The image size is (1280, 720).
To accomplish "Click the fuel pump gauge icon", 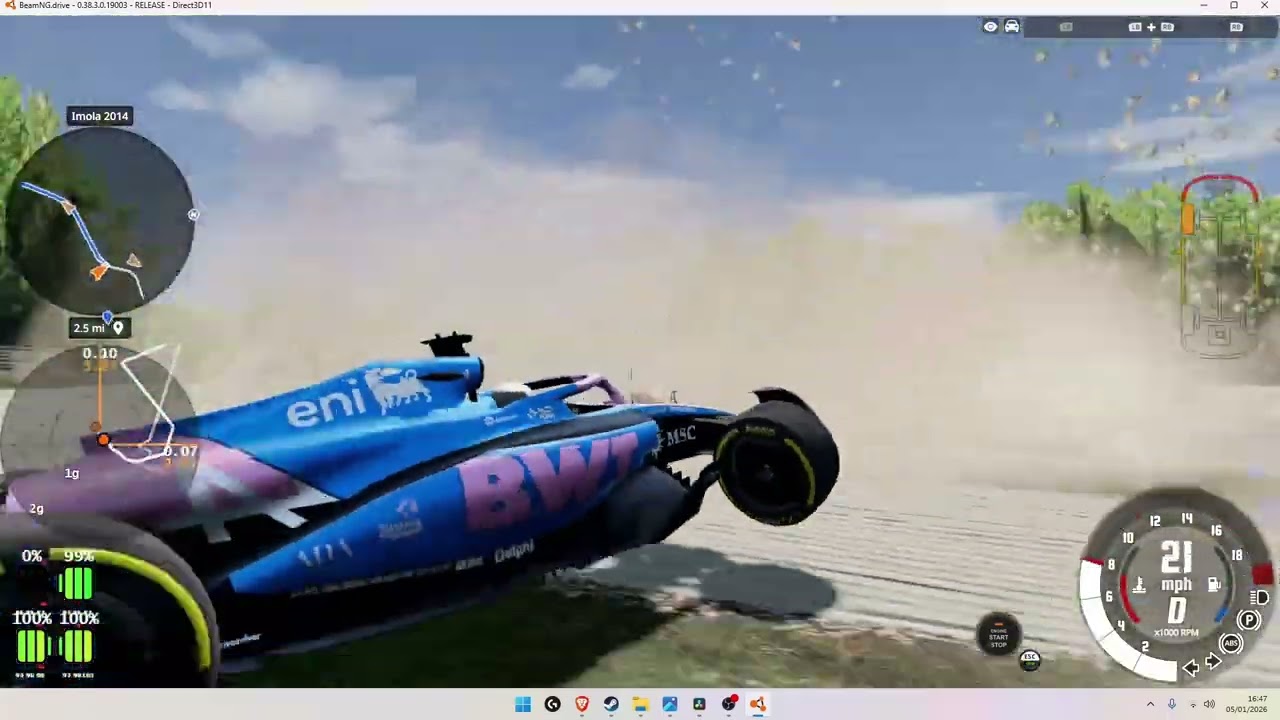I will tap(1214, 584).
